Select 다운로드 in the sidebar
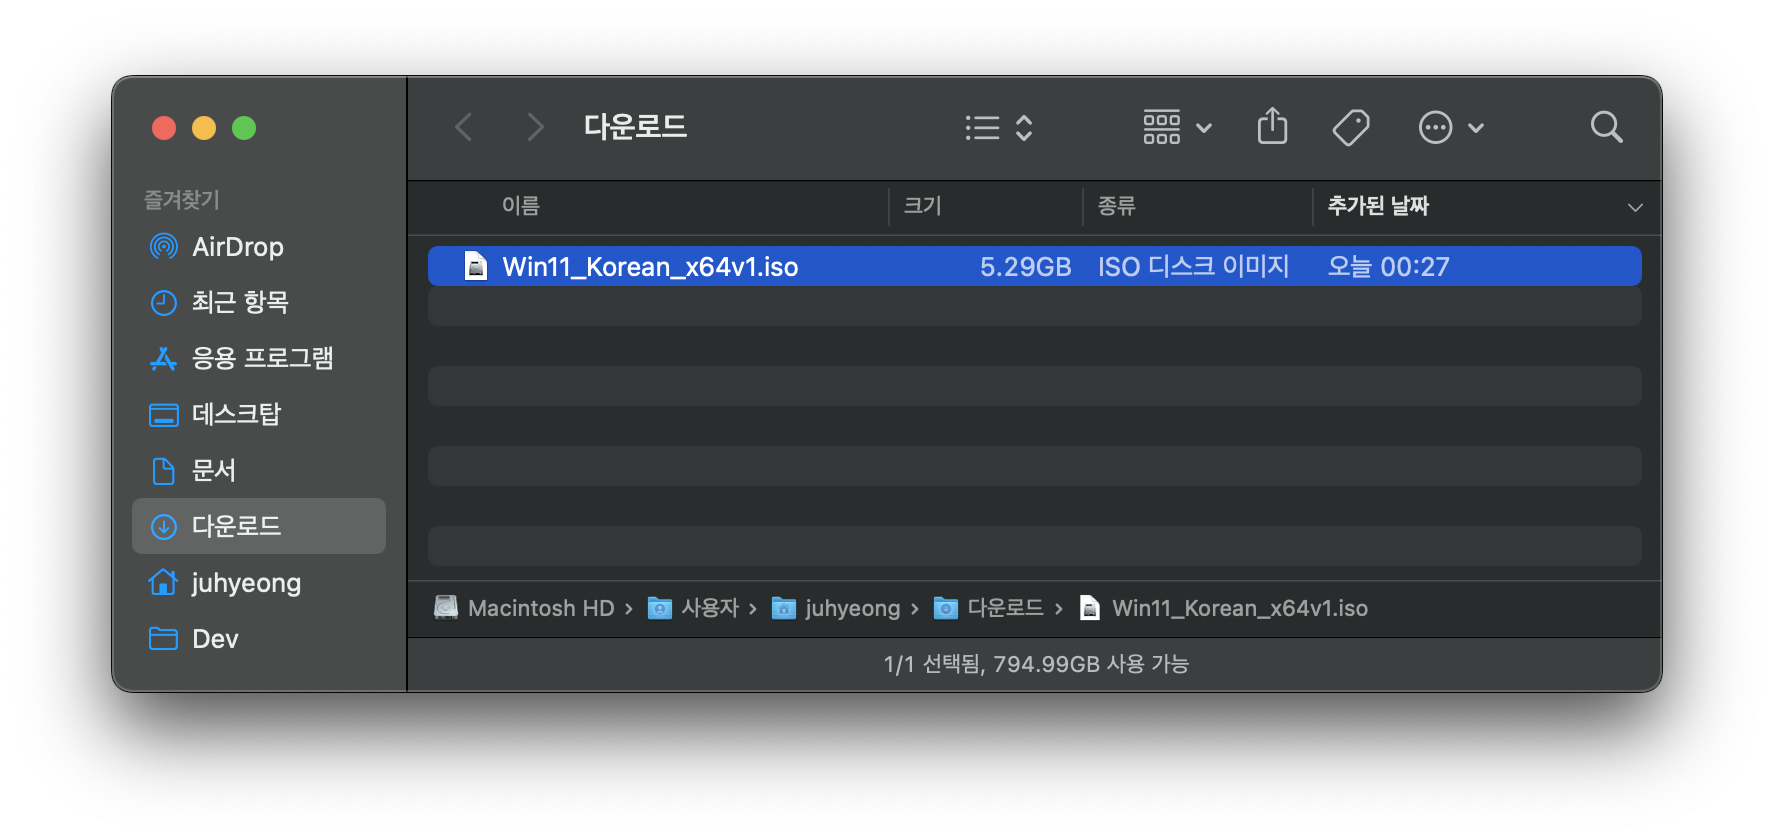Image resolution: width=1774 pixels, height=840 pixels. pyautogui.click(x=259, y=526)
